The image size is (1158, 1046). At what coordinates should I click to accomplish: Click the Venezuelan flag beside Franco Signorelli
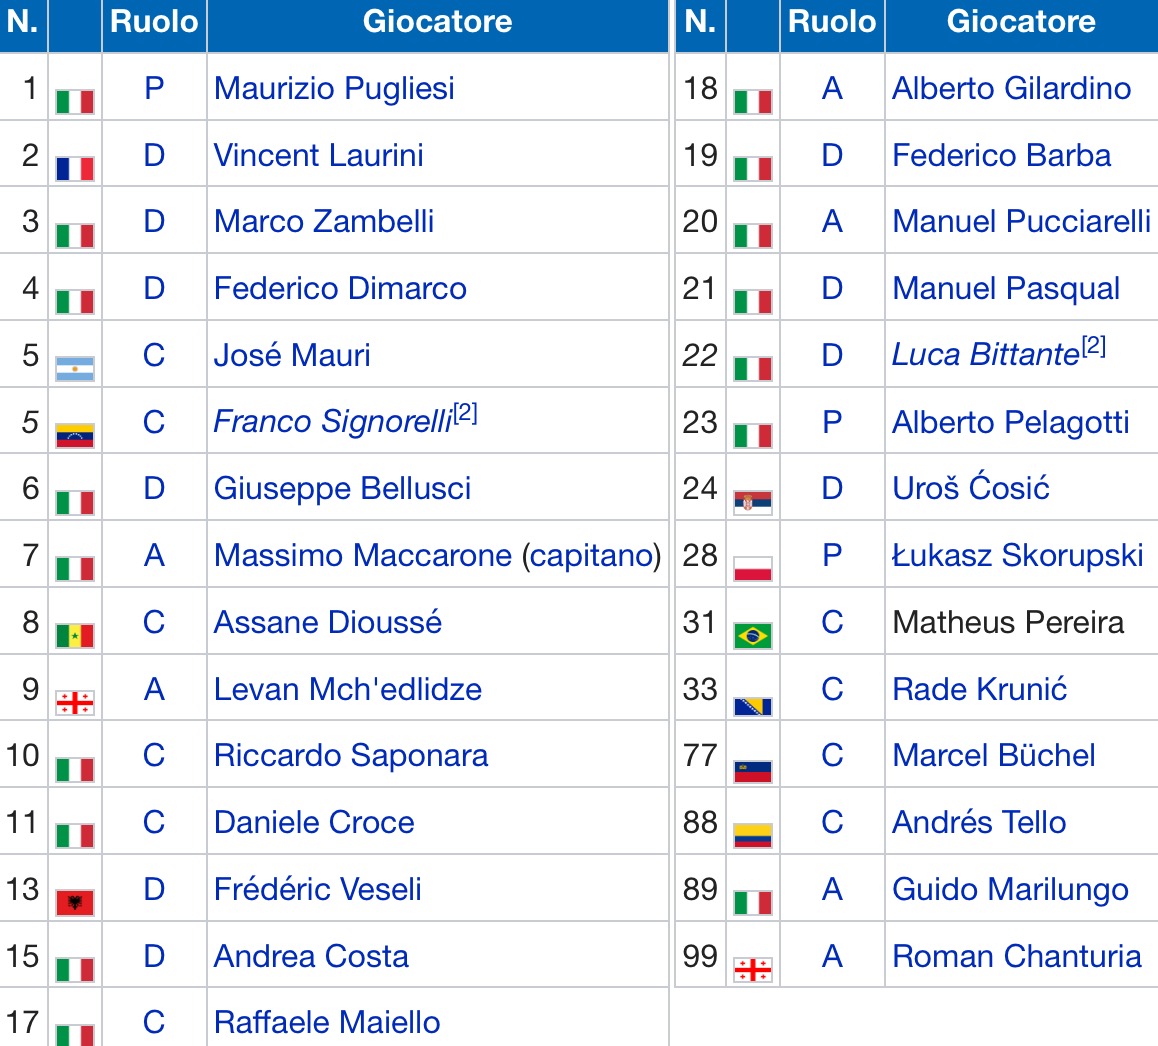[75, 435]
